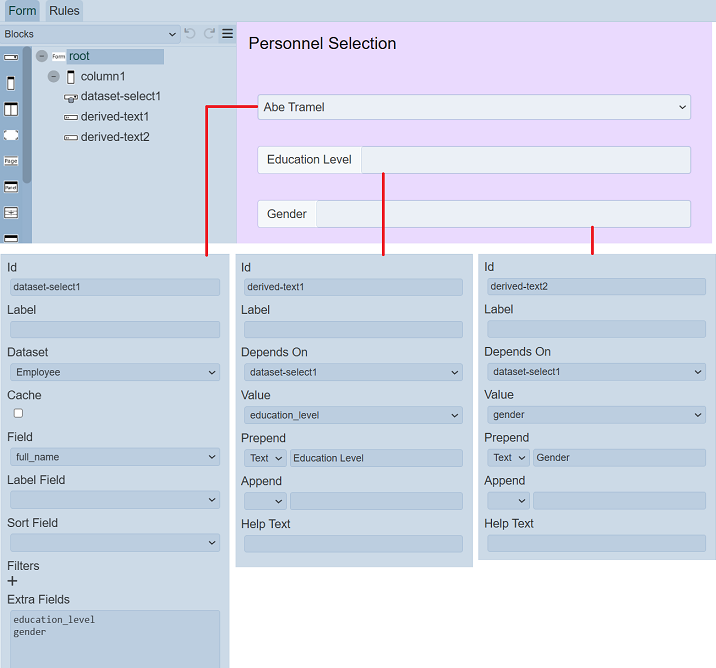Open the Blocks dropdown
The height and width of the screenshot is (668, 716).
tap(90, 34)
